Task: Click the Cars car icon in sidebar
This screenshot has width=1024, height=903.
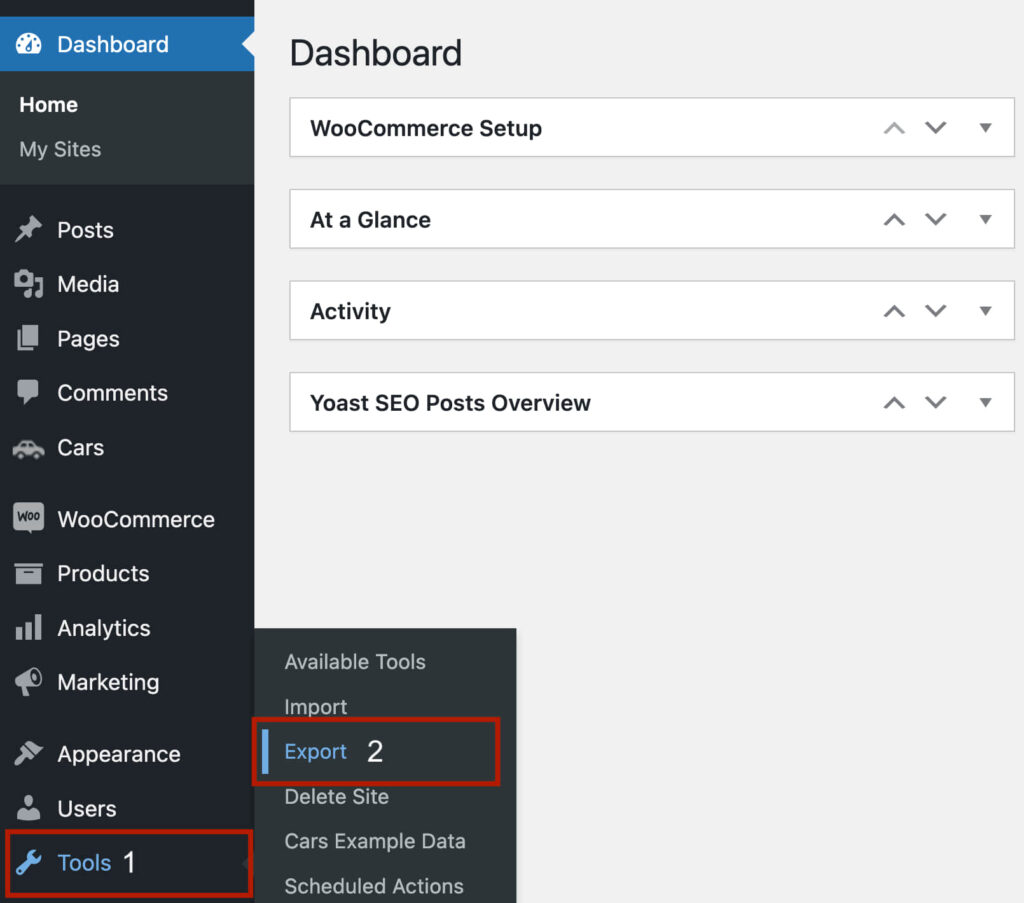Action: tap(29, 448)
